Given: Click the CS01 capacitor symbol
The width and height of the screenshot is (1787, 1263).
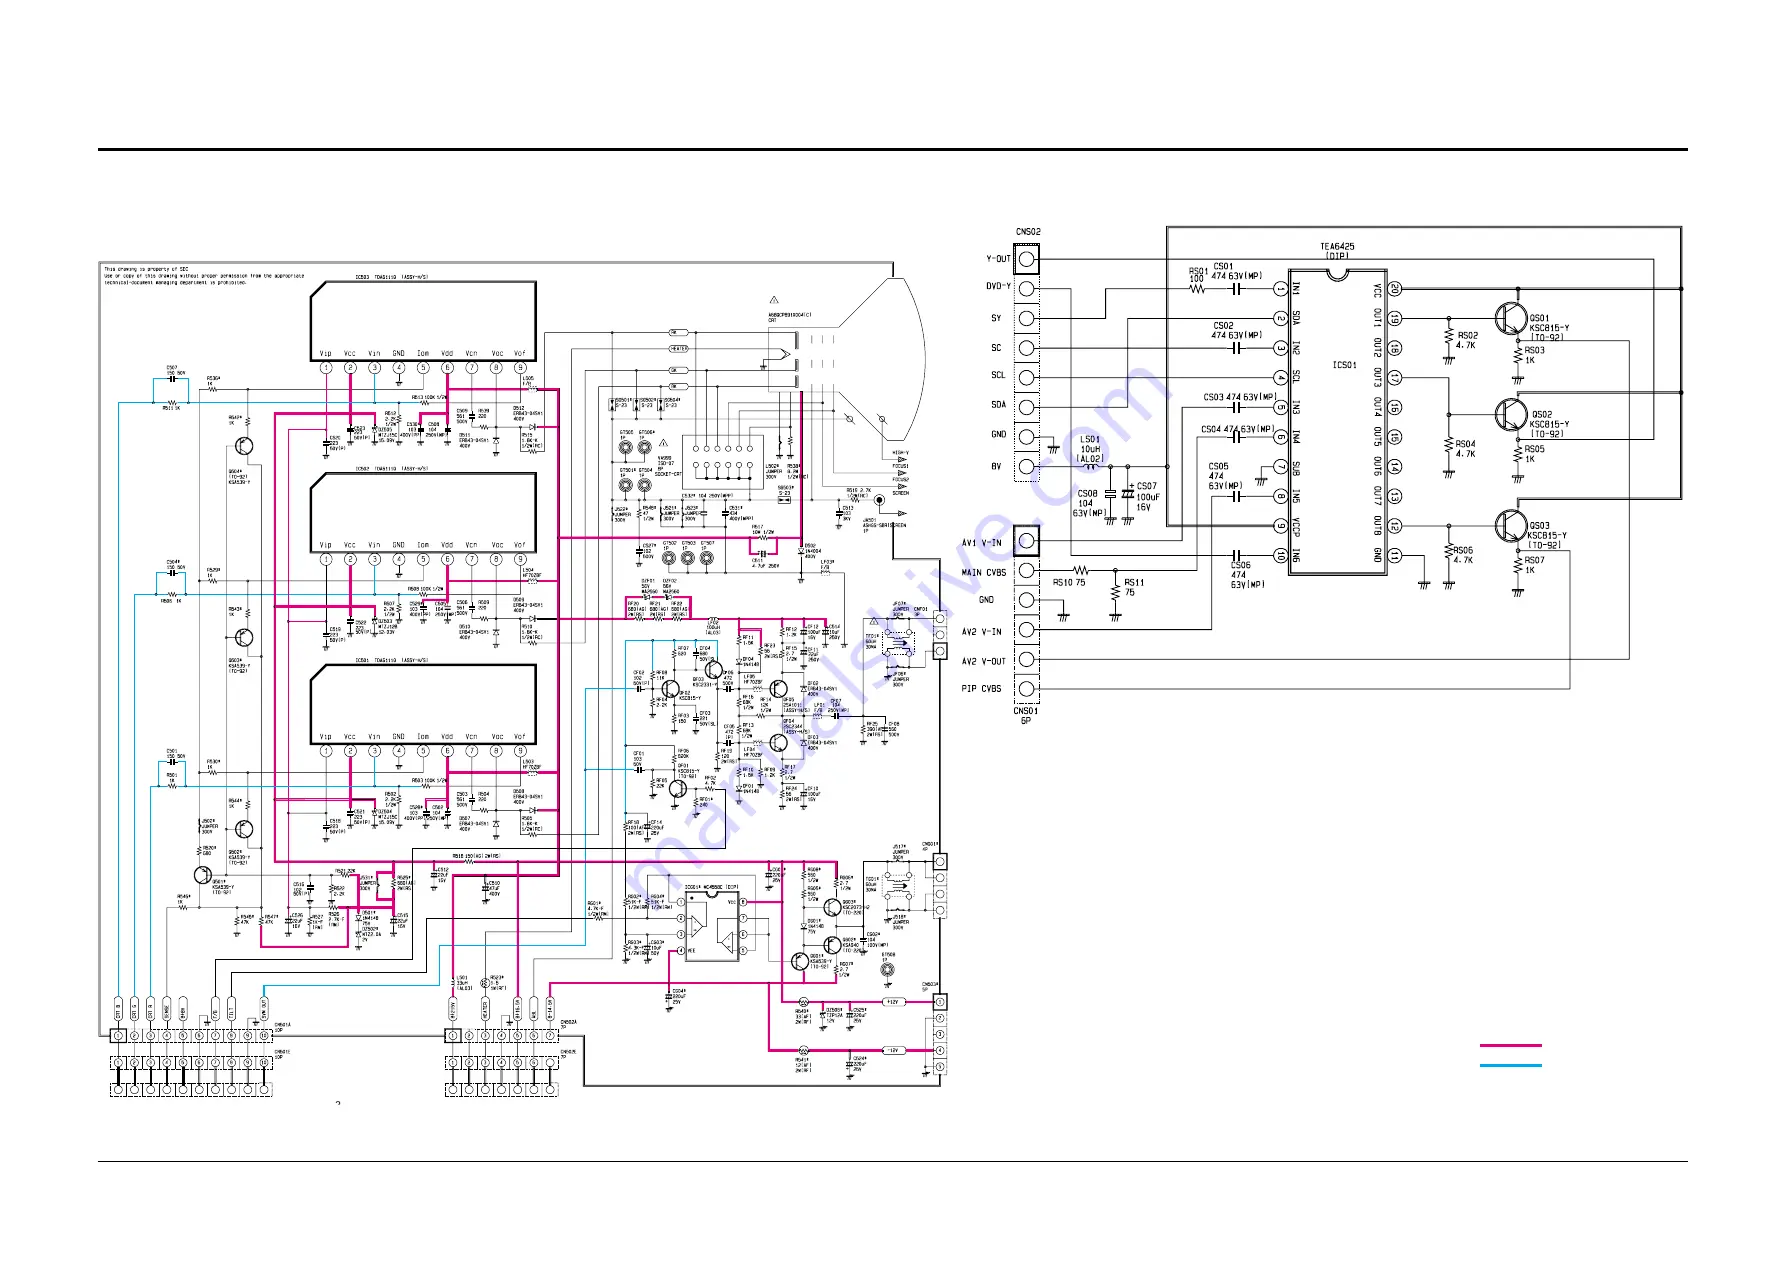Looking at the screenshot, I should point(1237,289).
